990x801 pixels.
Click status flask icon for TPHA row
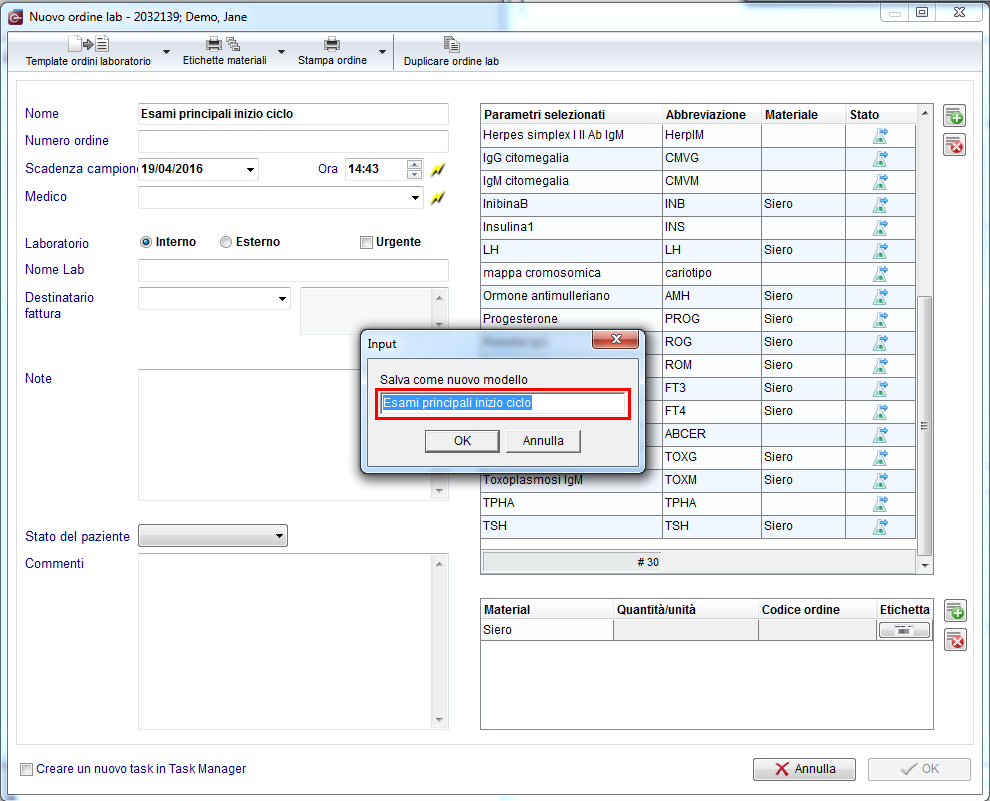pos(880,504)
